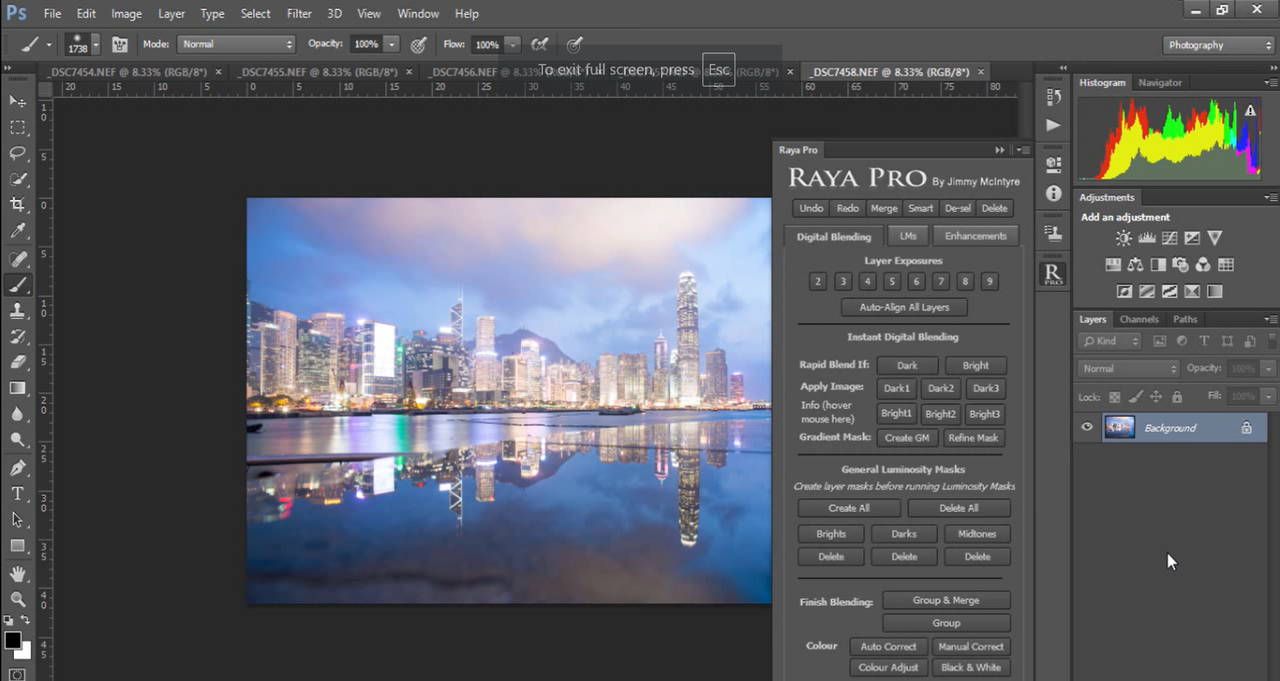
Task: Select the History Brush tool
Action: click(17, 337)
